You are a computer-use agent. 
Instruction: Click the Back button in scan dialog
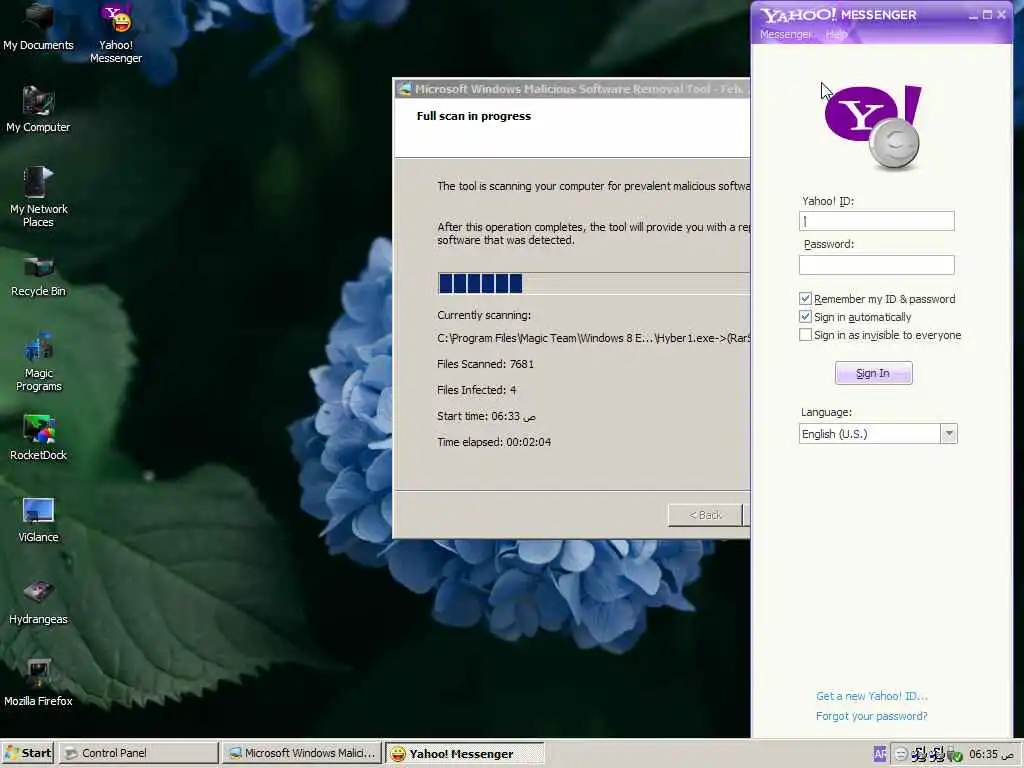(705, 515)
